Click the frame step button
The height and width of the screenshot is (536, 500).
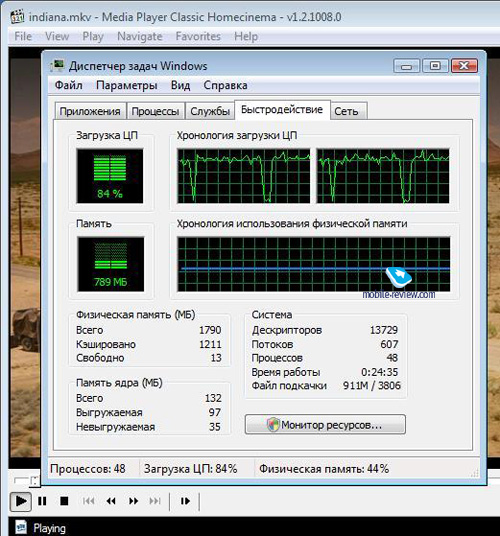pyautogui.click(x=185, y=501)
